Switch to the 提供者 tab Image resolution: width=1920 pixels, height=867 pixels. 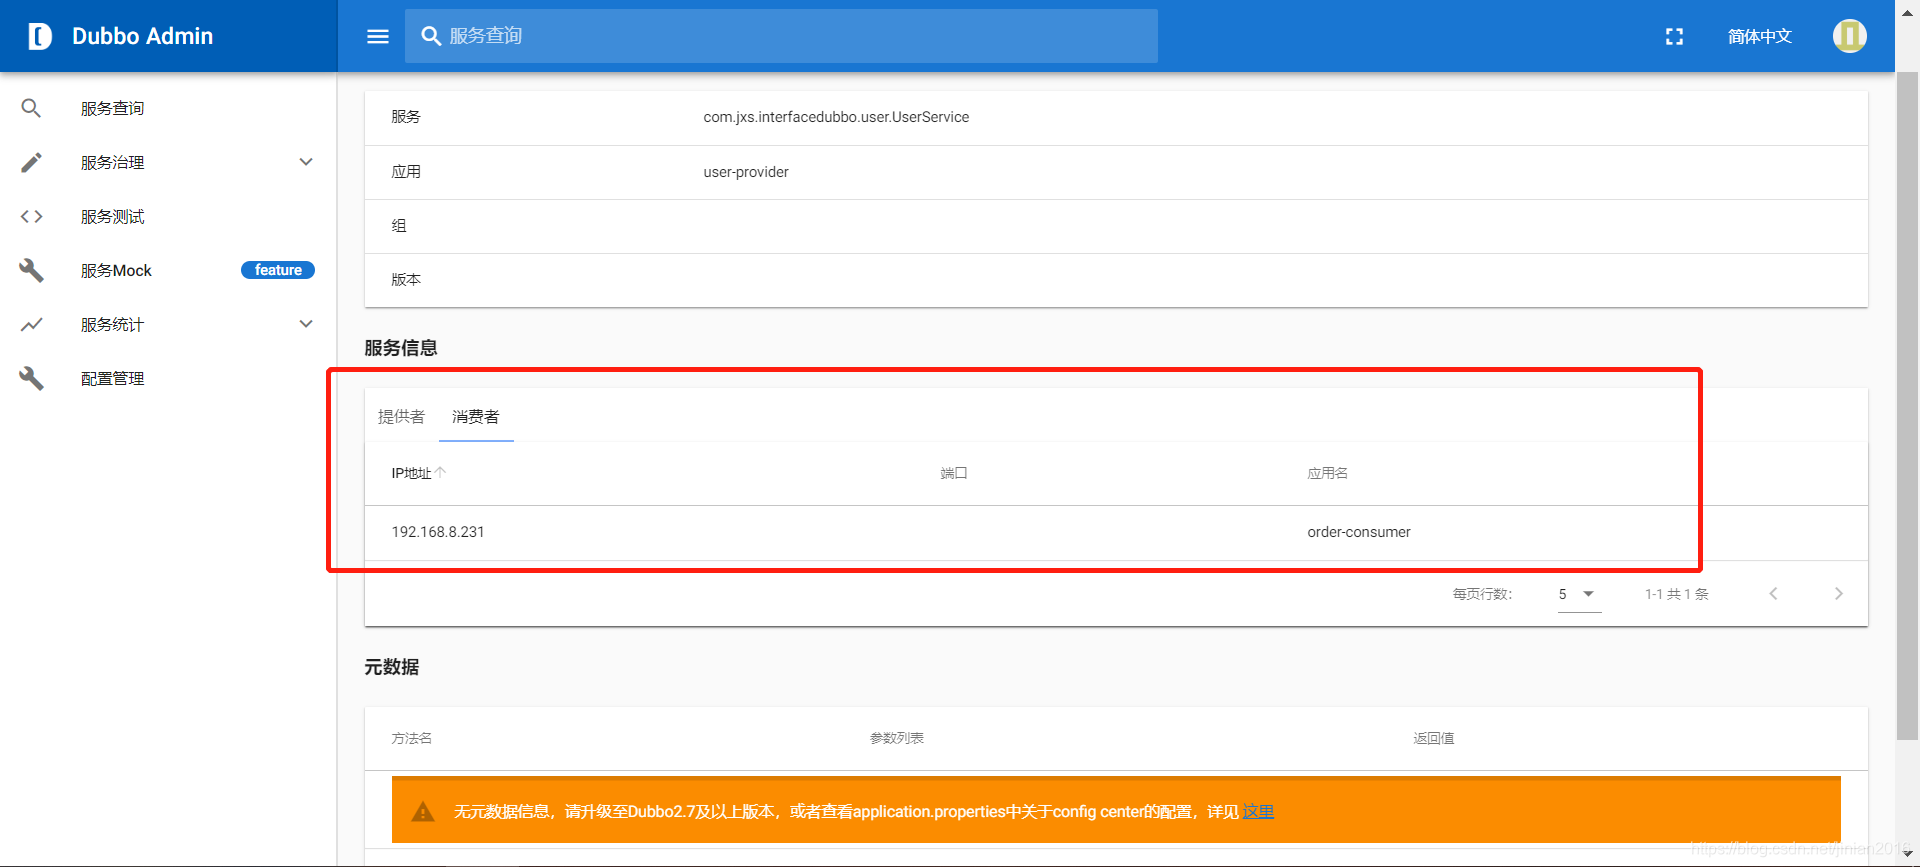pos(401,416)
